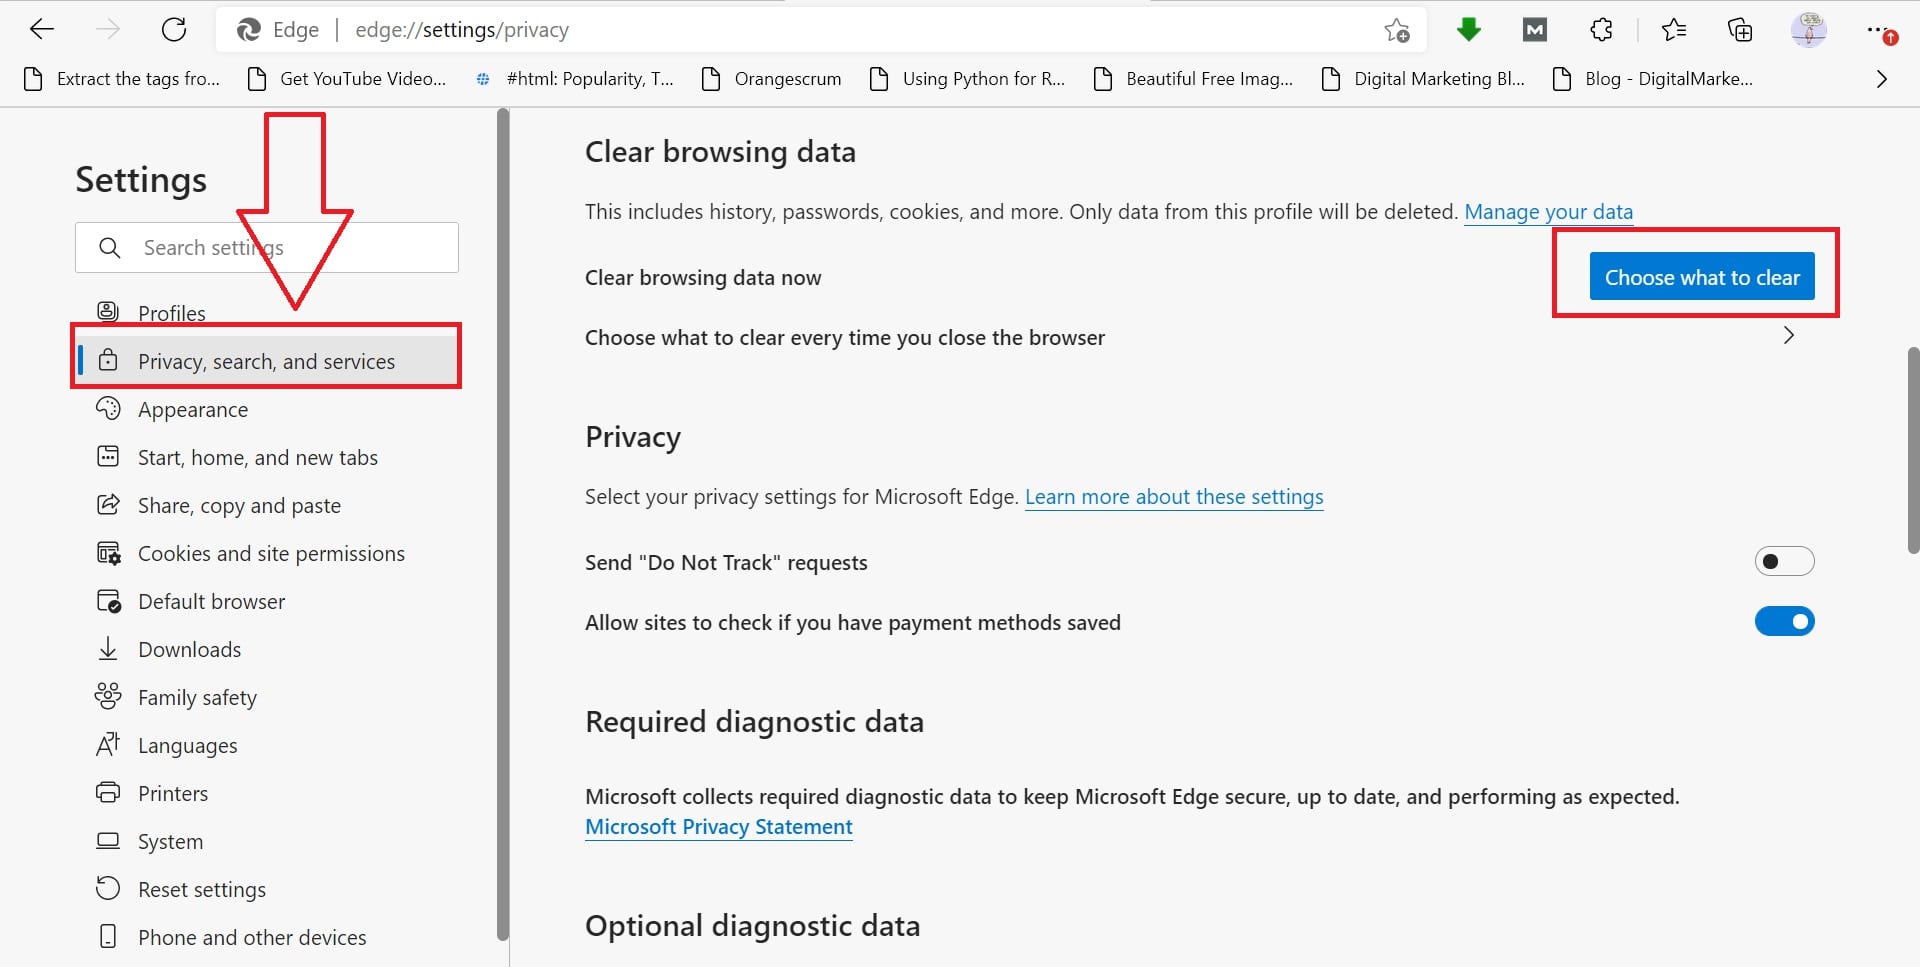Open the Collections icon in the toolbar

[1739, 29]
